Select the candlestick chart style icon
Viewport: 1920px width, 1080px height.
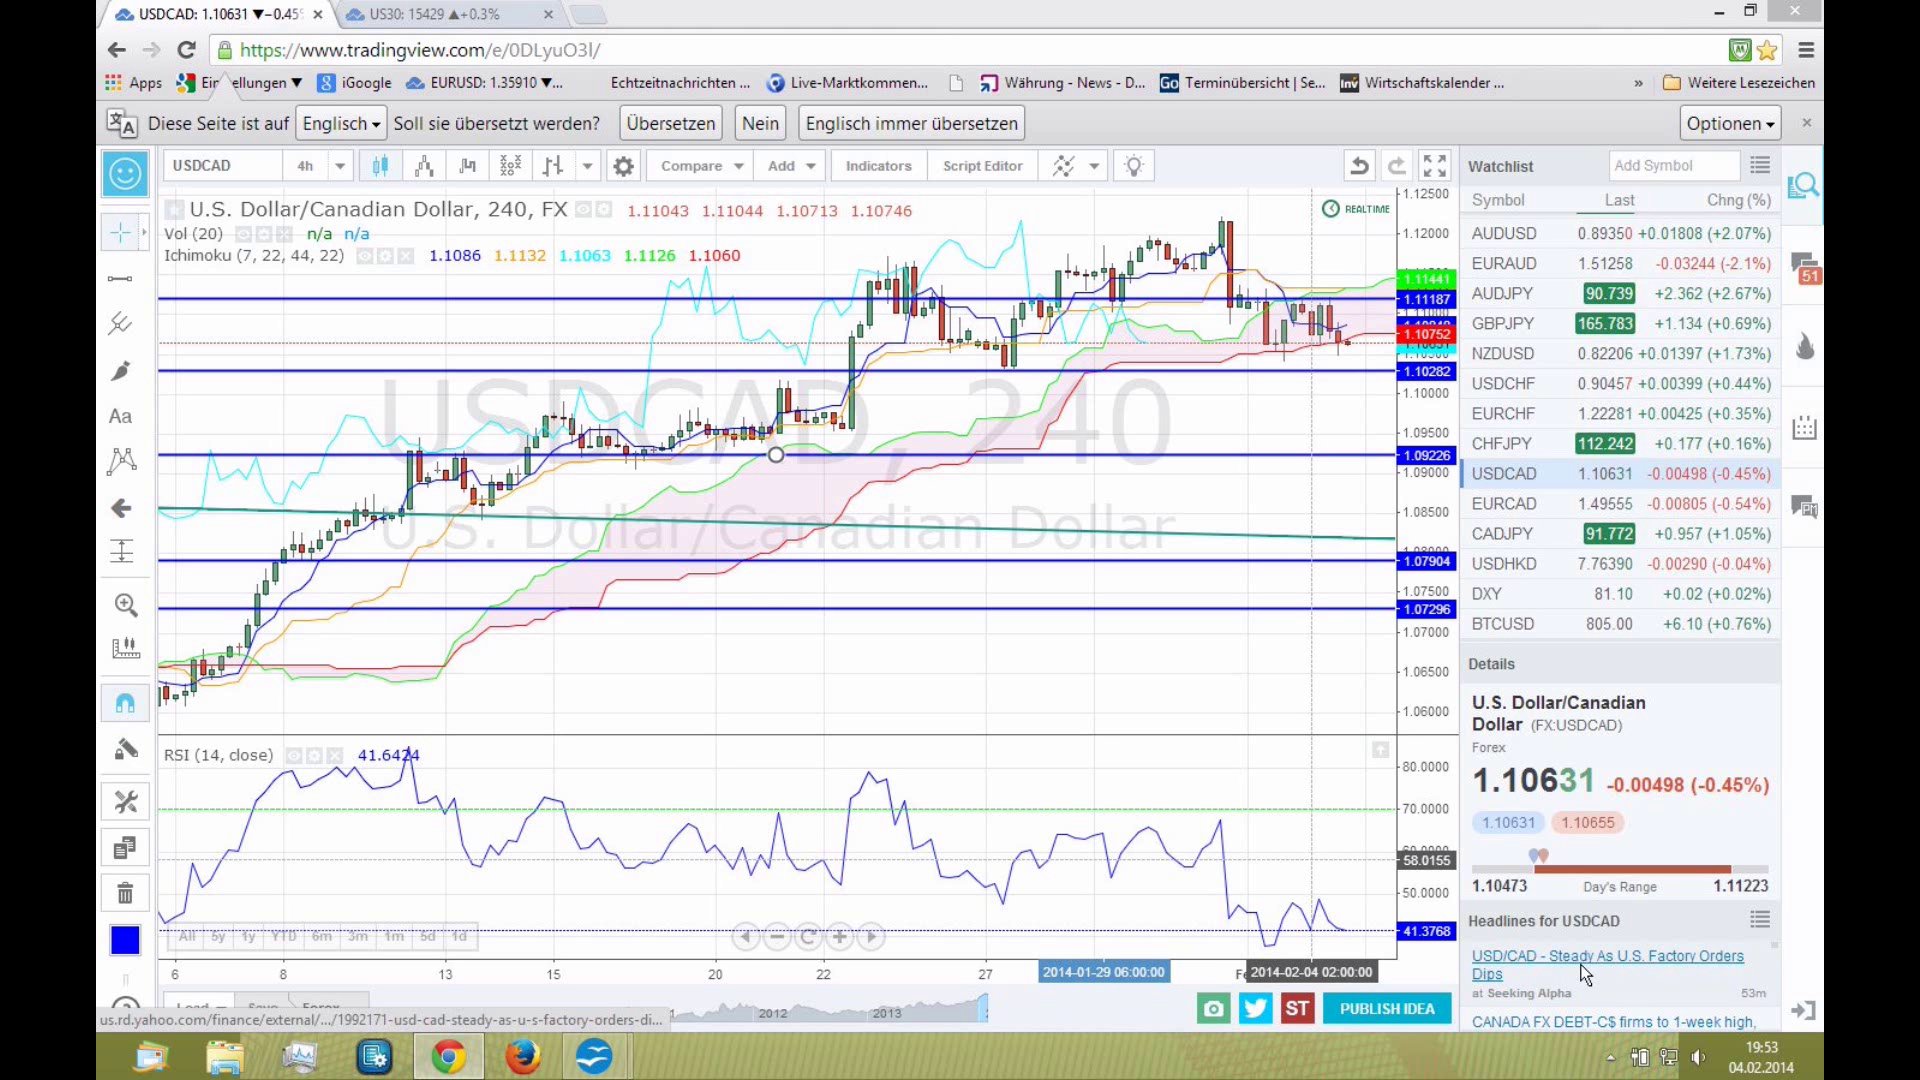(x=380, y=166)
